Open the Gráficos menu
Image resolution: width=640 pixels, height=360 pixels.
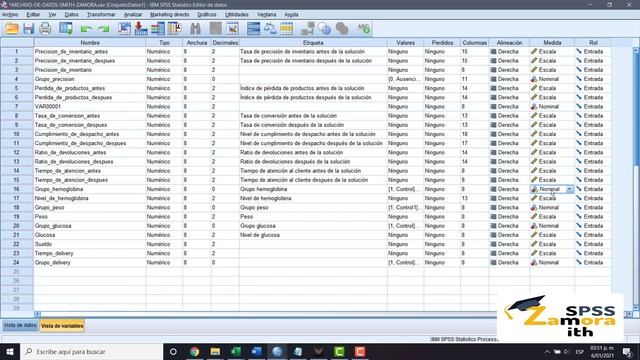[x=207, y=15]
